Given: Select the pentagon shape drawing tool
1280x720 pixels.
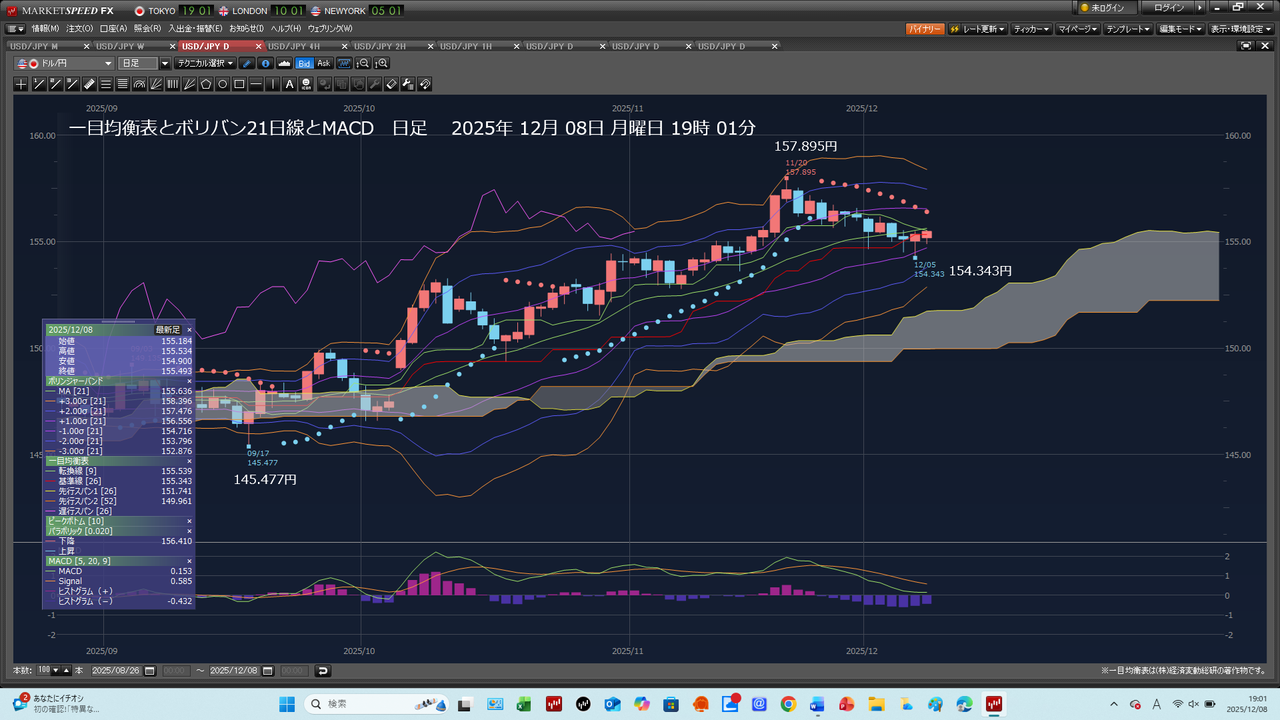Looking at the screenshot, I should pyautogui.click(x=206, y=85).
